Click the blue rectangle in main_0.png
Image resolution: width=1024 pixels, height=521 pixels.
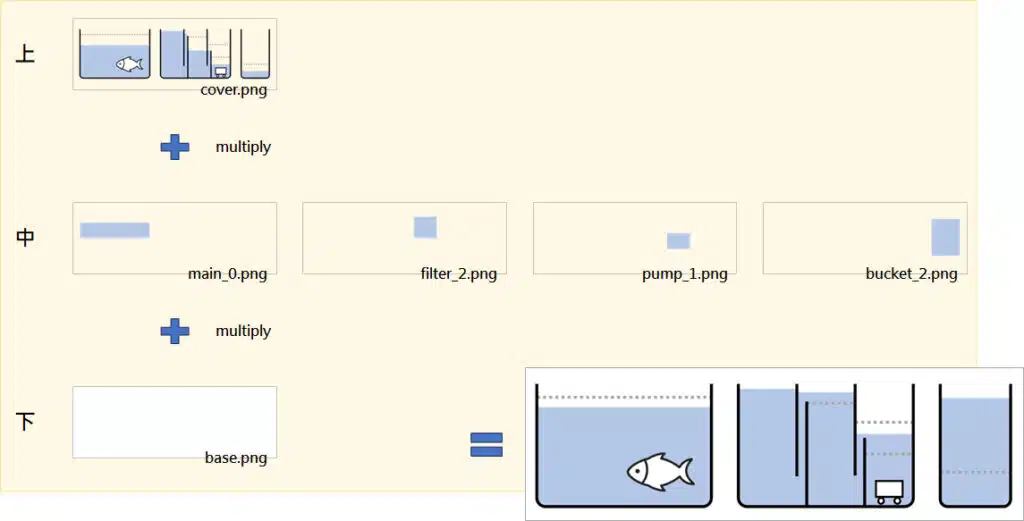click(115, 230)
